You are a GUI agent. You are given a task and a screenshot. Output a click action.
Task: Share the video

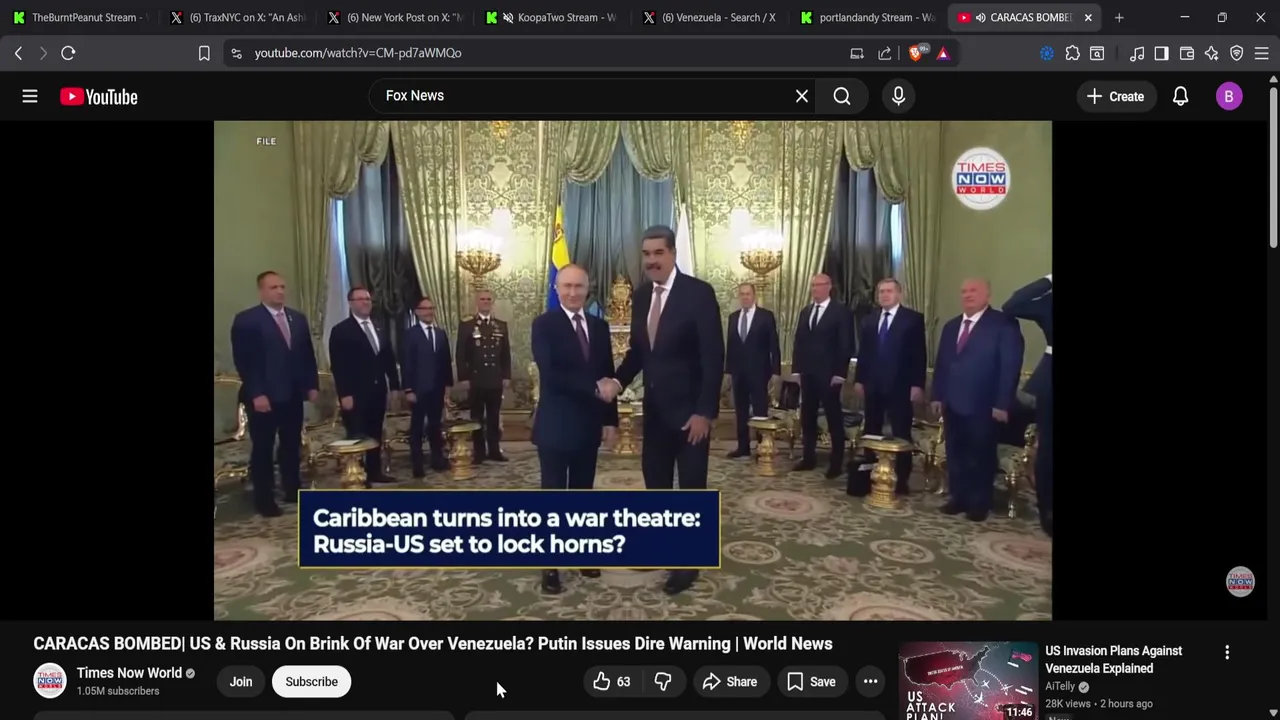pyautogui.click(x=730, y=681)
